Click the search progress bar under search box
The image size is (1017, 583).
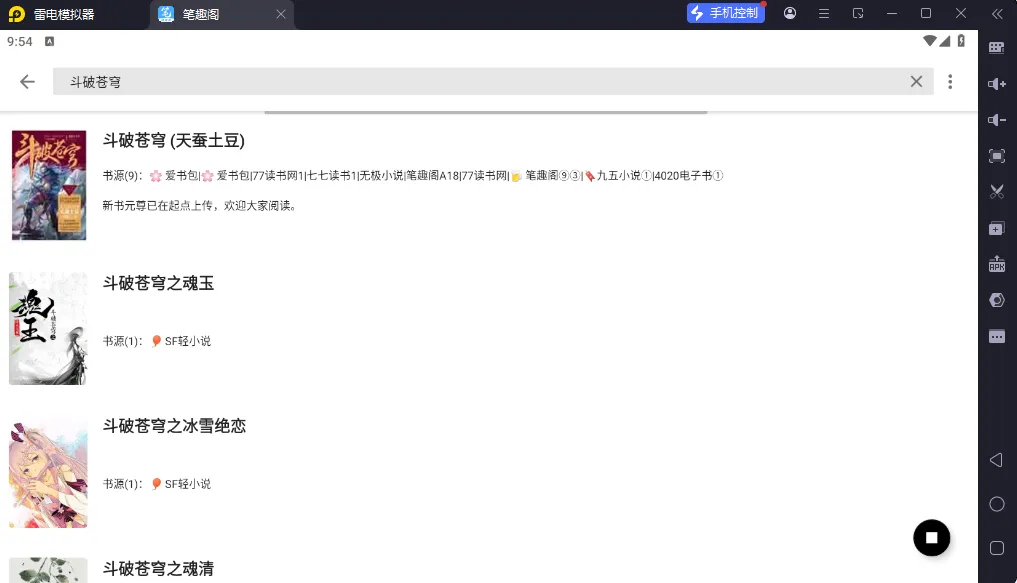coord(486,112)
